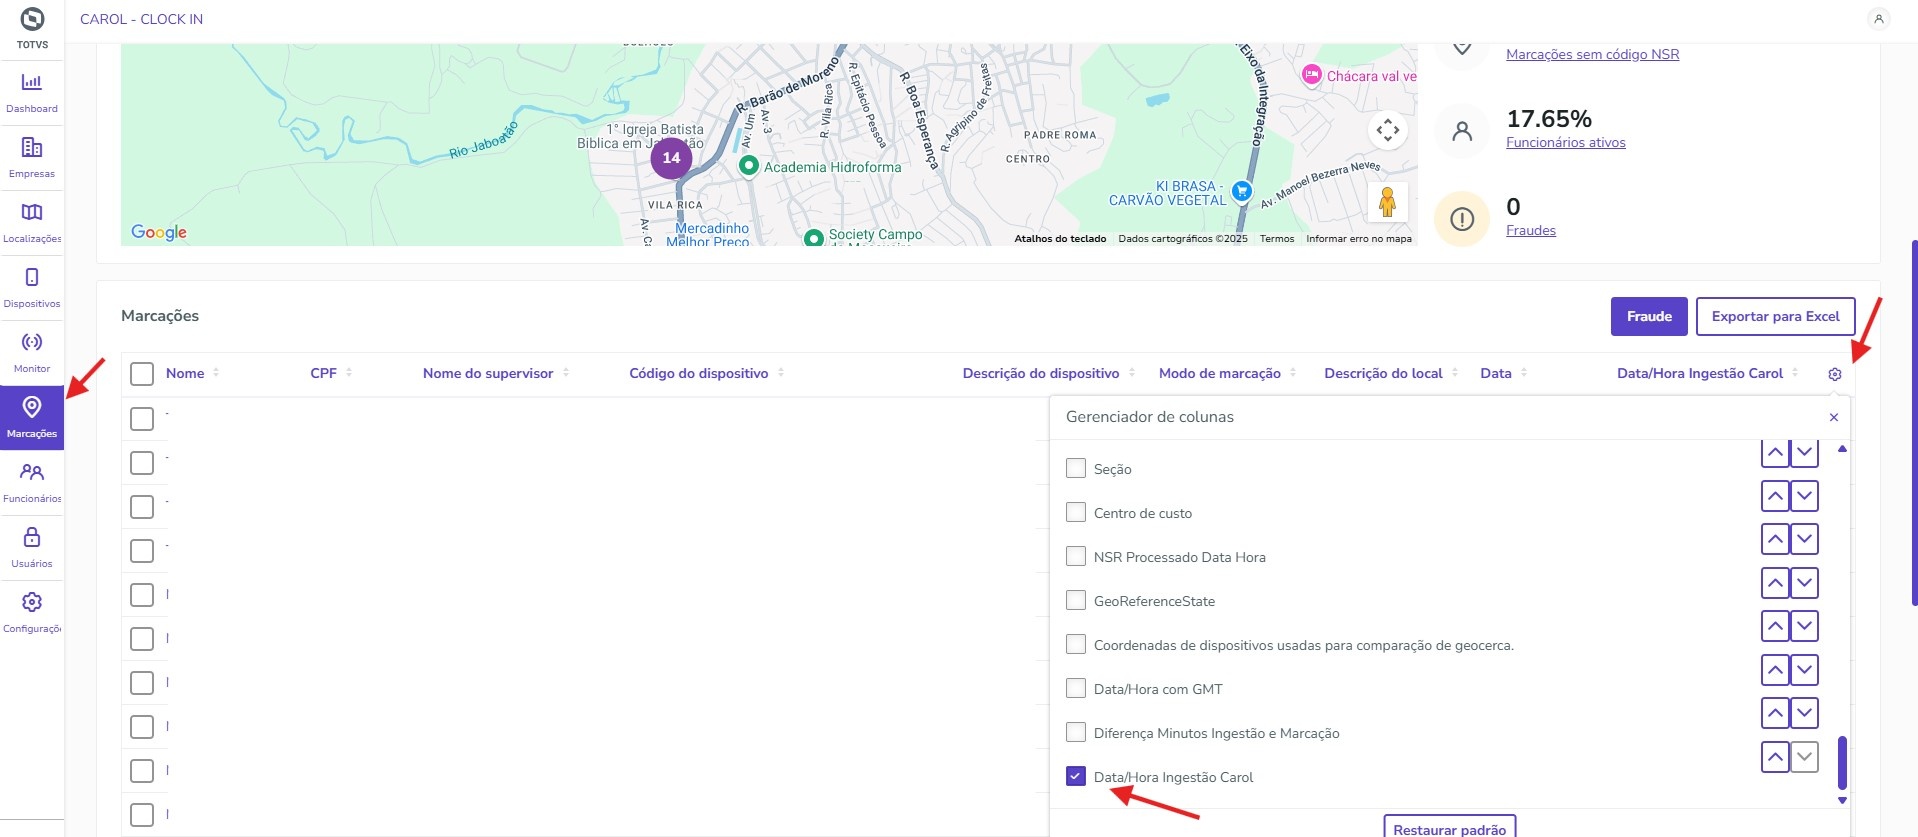Sort by Código do dispositivo column header

tap(698, 373)
